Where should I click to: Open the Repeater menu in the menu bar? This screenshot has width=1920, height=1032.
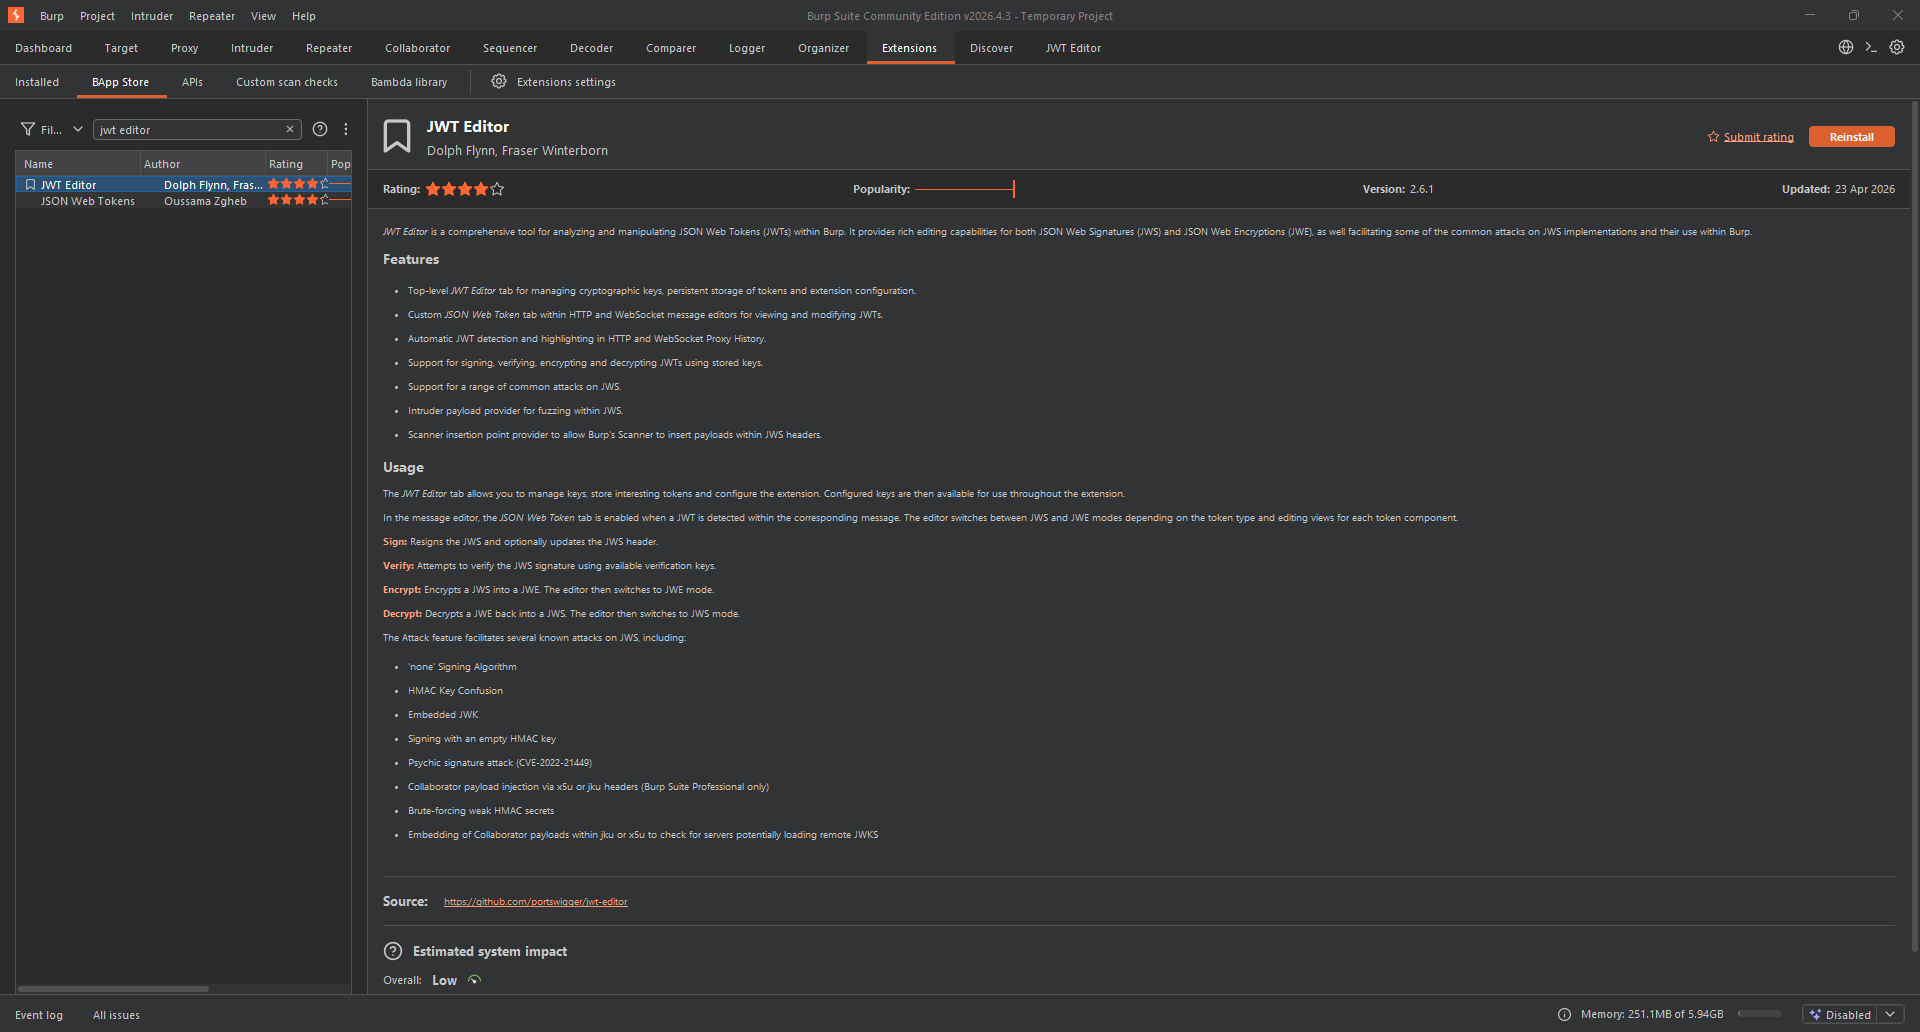(x=212, y=16)
